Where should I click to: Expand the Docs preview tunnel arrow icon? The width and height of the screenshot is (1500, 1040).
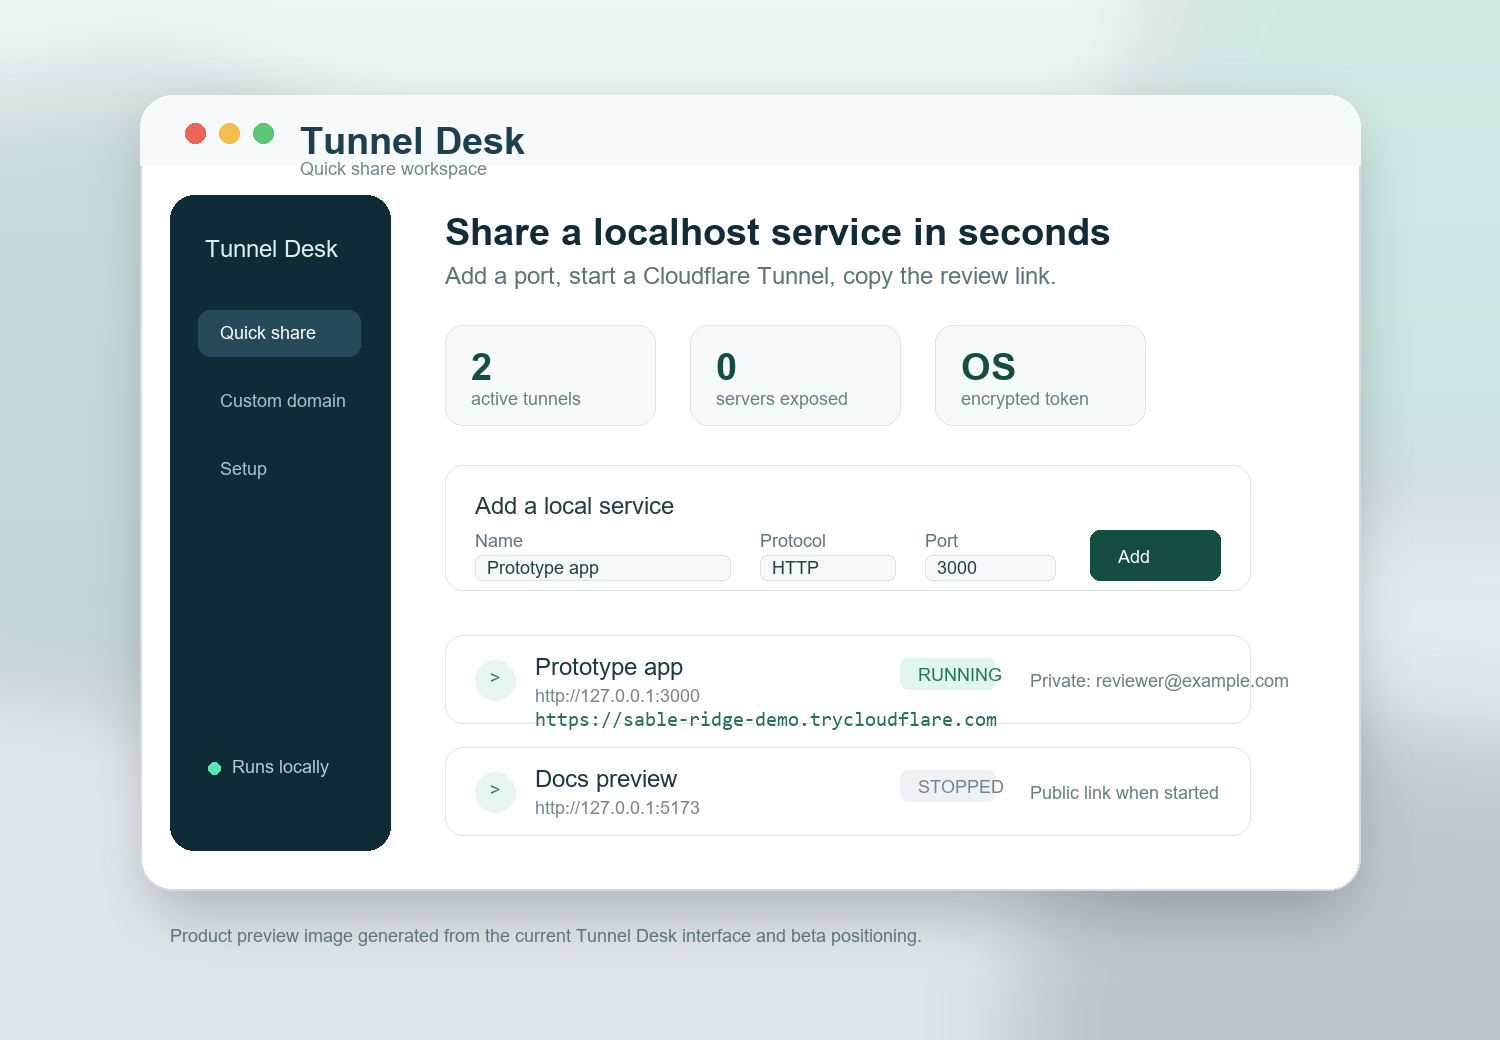495,792
